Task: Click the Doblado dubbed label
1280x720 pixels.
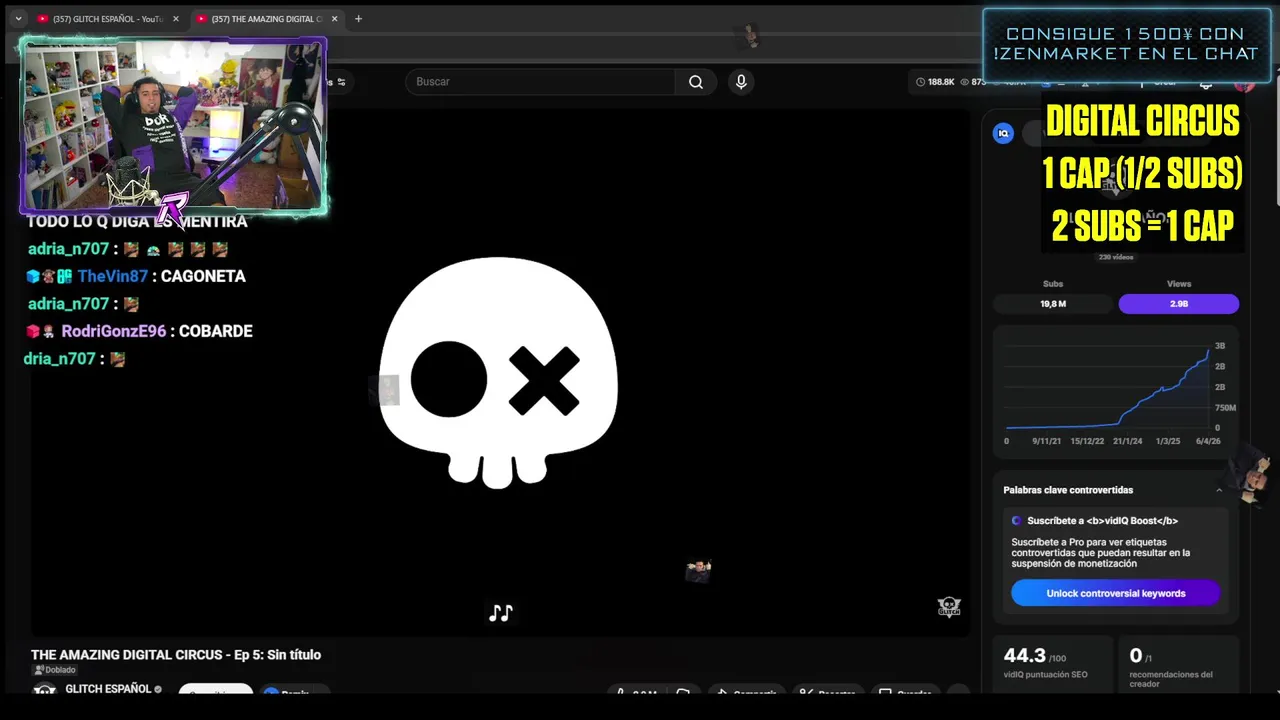Action: click(55, 670)
